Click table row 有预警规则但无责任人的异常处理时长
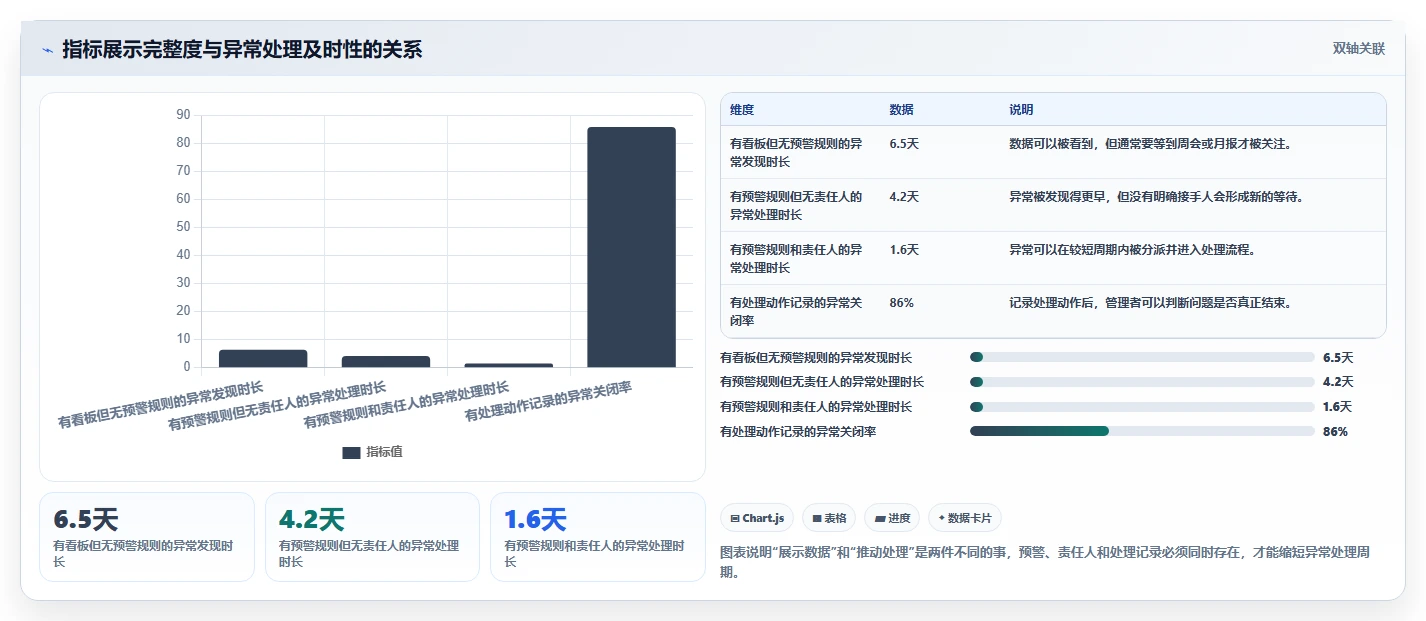 [x=1053, y=205]
